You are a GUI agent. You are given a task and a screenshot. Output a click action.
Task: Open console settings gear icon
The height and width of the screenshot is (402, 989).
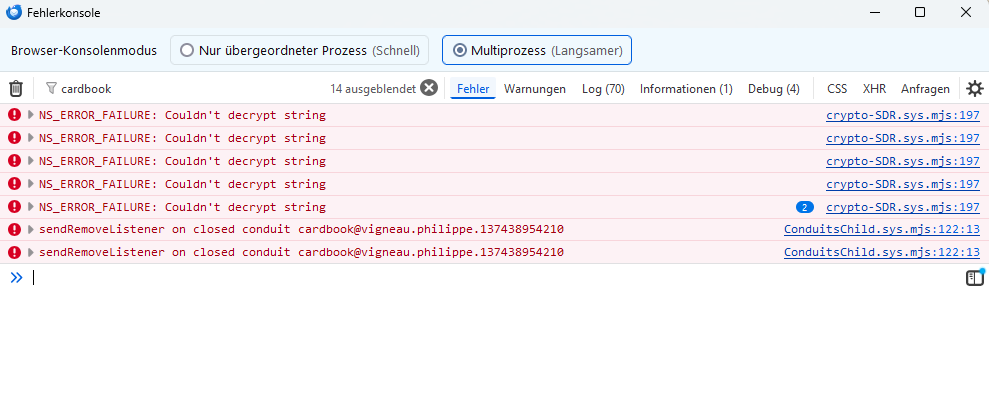(974, 89)
